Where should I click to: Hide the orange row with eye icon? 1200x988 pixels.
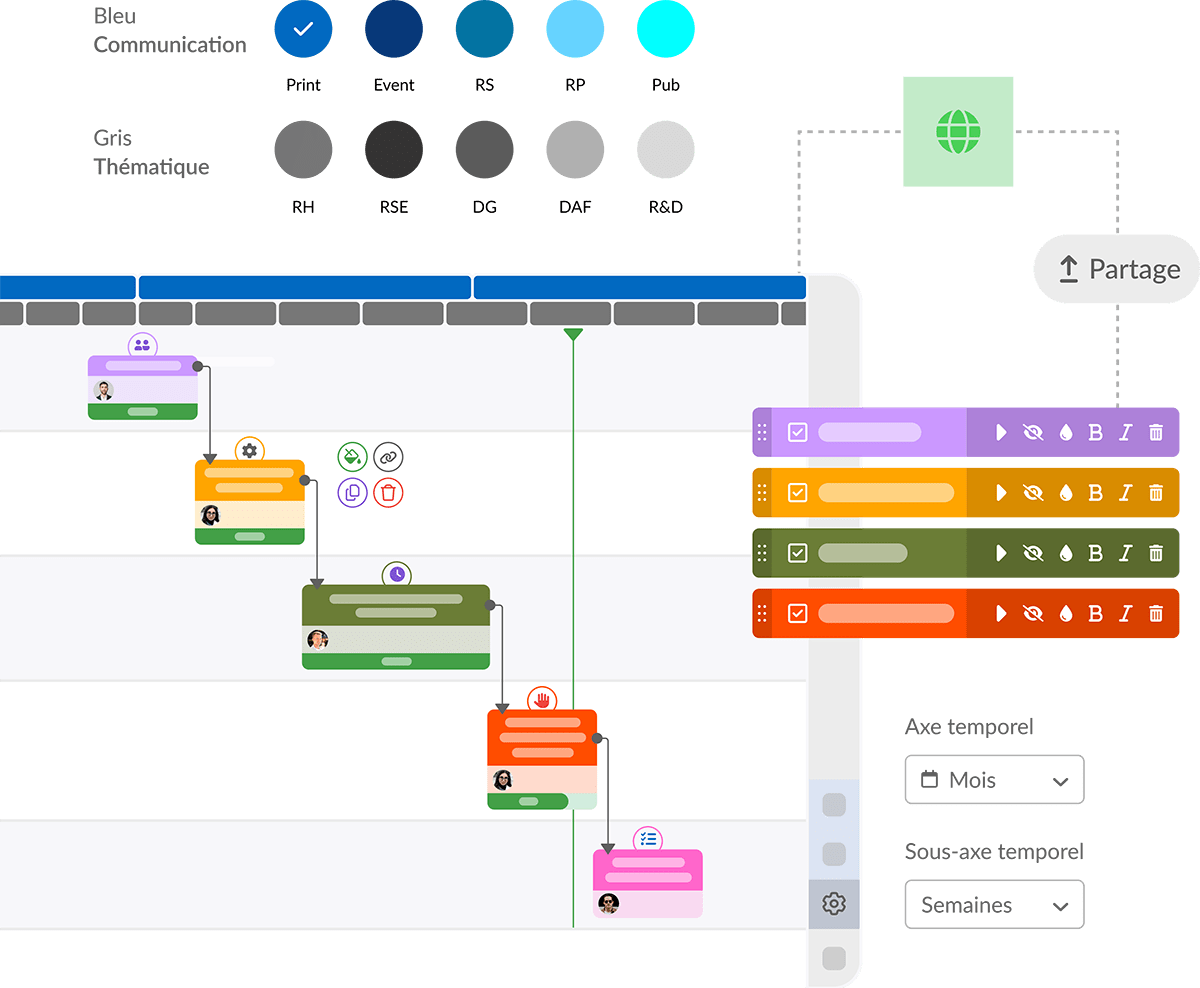(1034, 492)
